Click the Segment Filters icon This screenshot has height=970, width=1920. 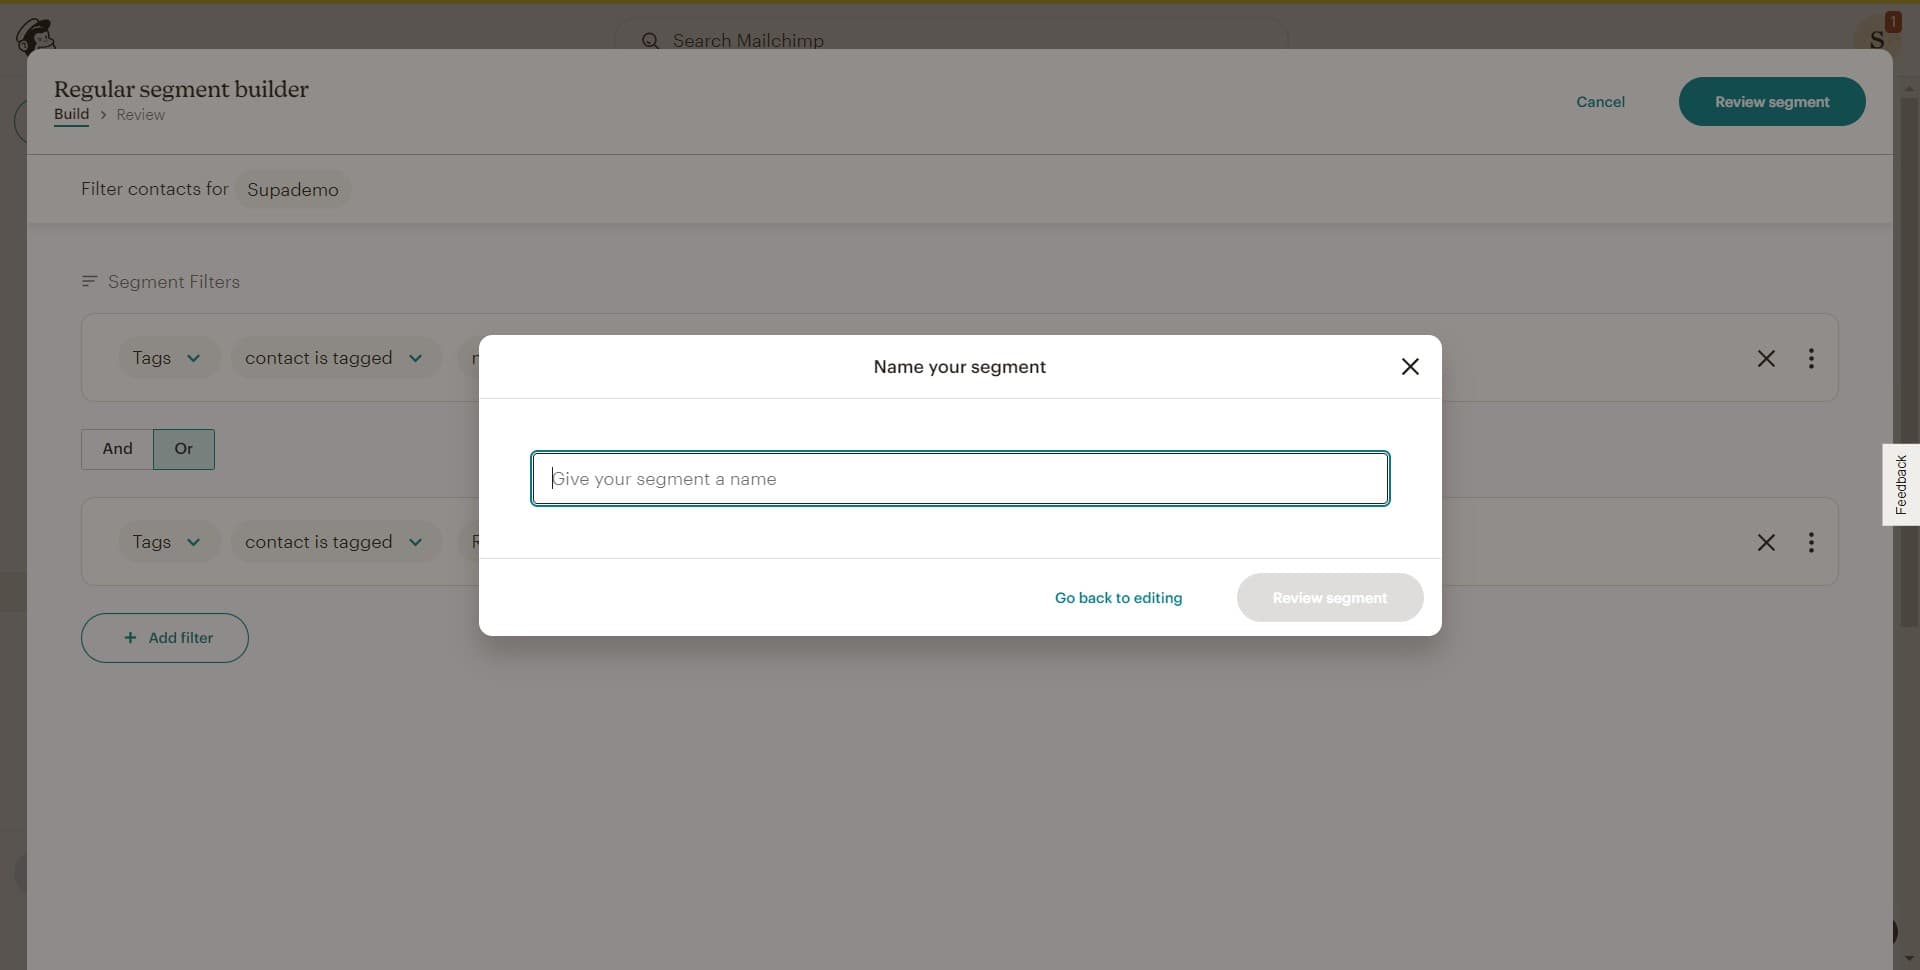tap(88, 281)
